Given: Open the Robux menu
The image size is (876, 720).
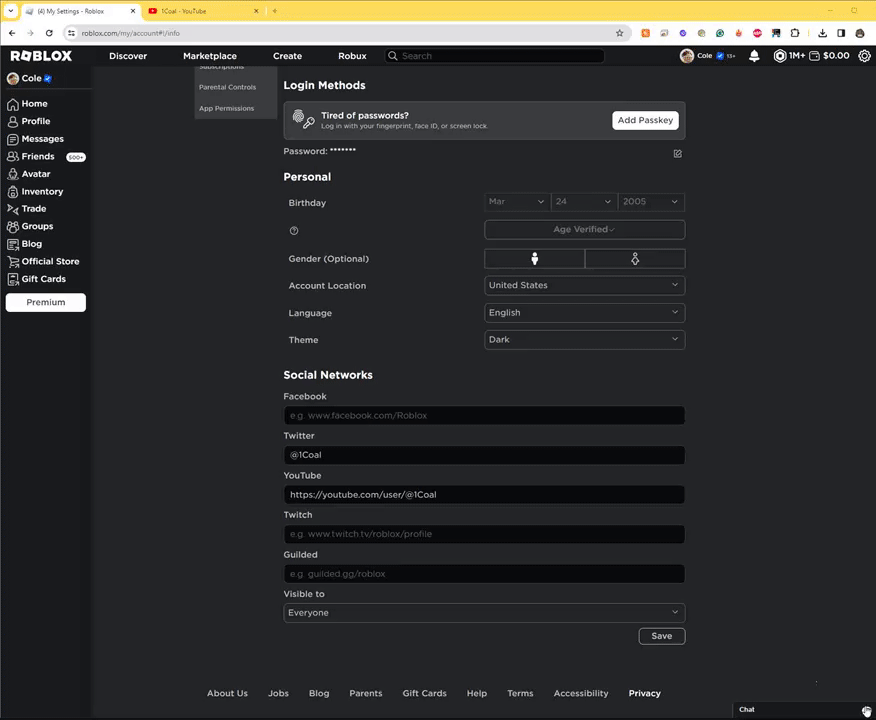Looking at the screenshot, I should (x=353, y=56).
